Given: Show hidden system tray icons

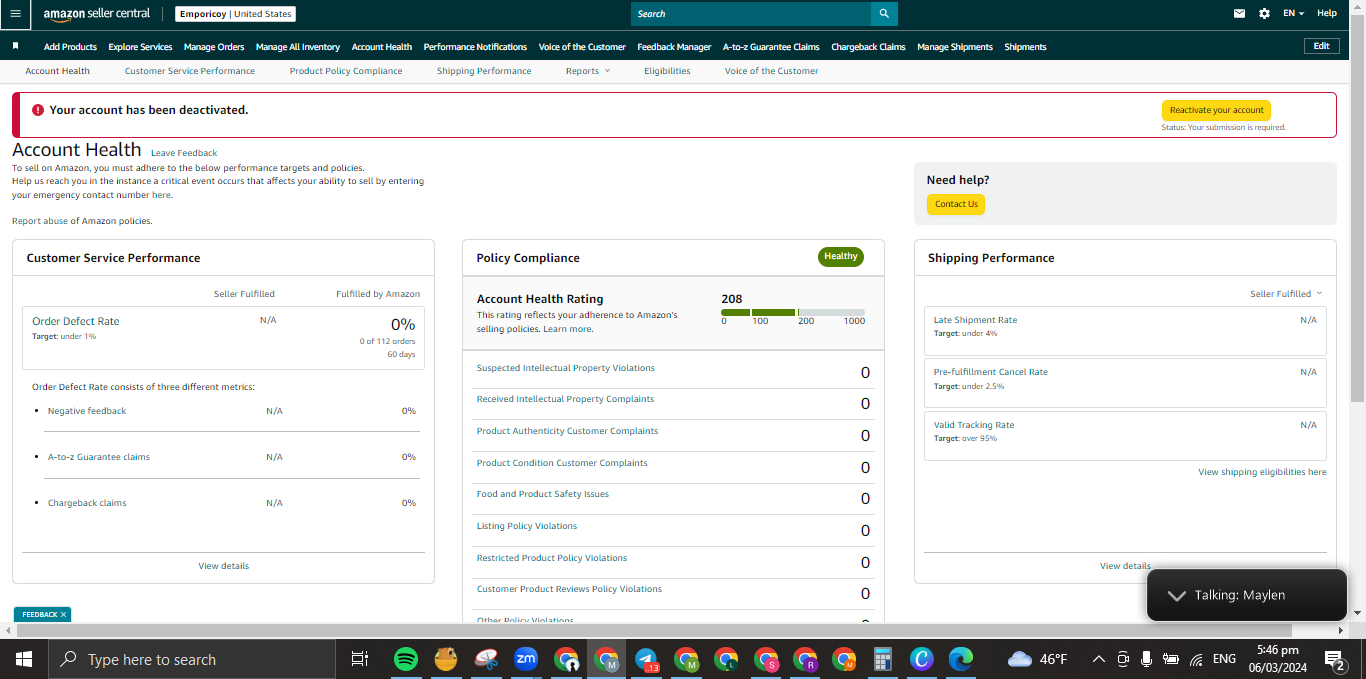Looking at the screenshot, I should pos(1099,659).
